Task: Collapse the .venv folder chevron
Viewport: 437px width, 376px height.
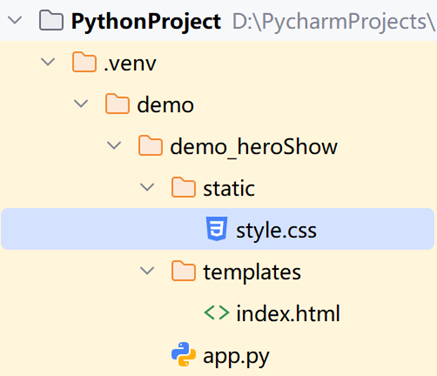Action: click(x=48, y=62)
